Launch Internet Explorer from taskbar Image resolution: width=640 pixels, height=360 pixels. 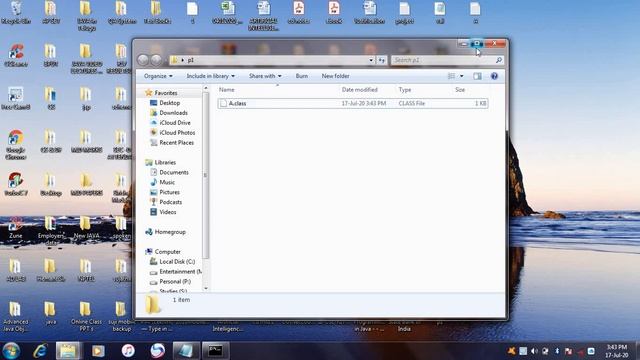40,351
